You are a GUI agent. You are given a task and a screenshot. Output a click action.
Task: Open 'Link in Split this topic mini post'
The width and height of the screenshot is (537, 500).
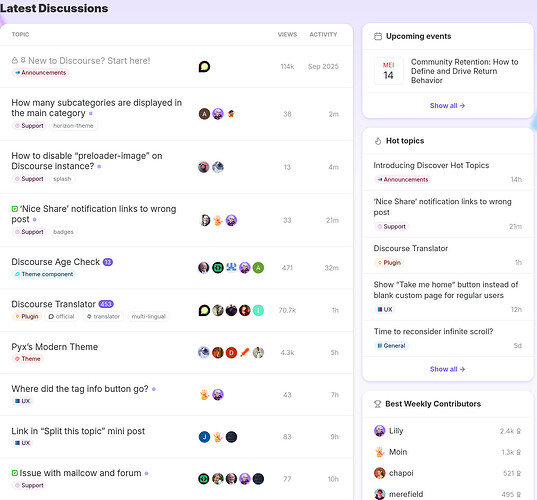(78, 431)
